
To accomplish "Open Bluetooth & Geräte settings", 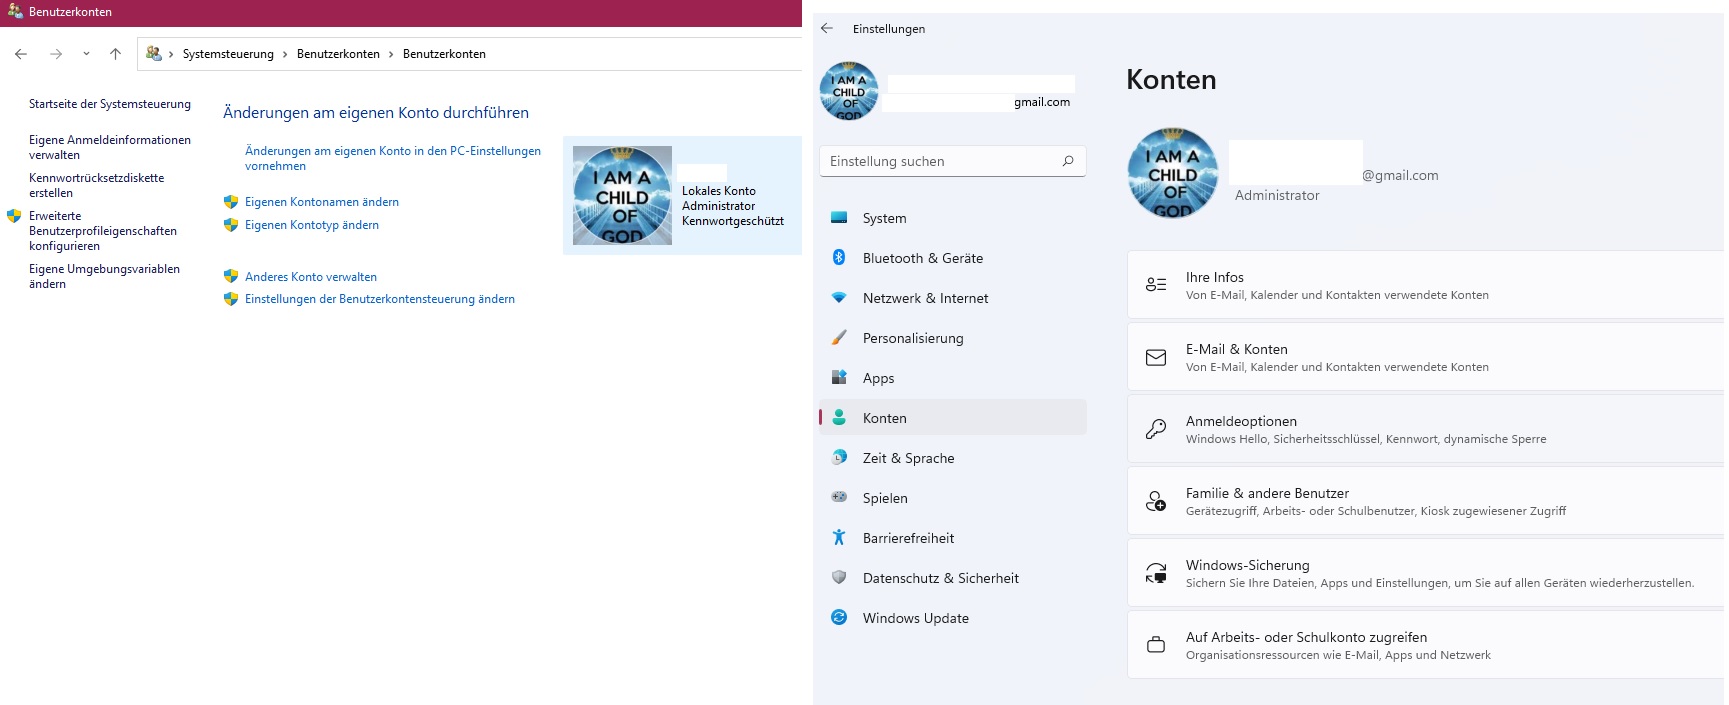I will 952,258.
